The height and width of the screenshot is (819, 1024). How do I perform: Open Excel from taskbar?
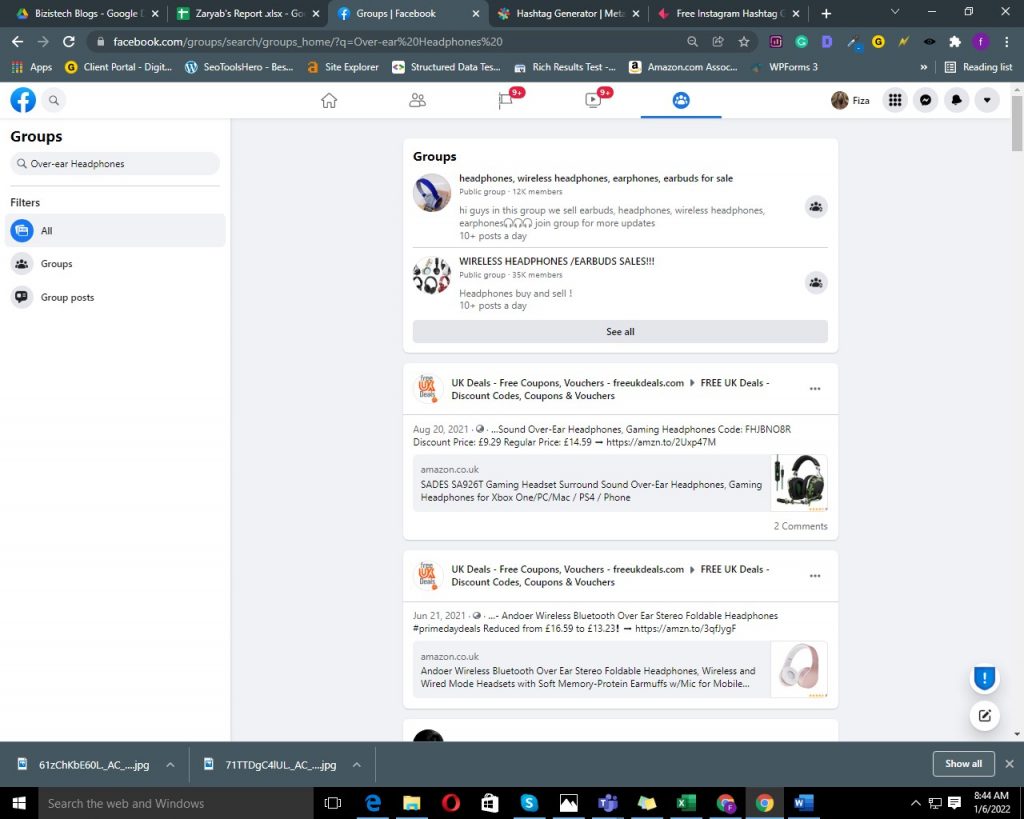(x=686, y=803)
